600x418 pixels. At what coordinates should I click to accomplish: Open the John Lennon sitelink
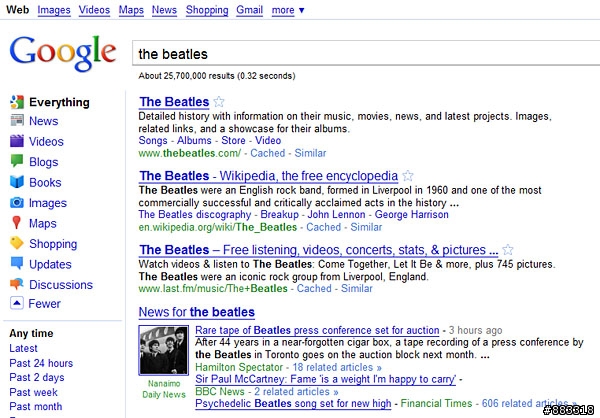click(x=336, y=214)
